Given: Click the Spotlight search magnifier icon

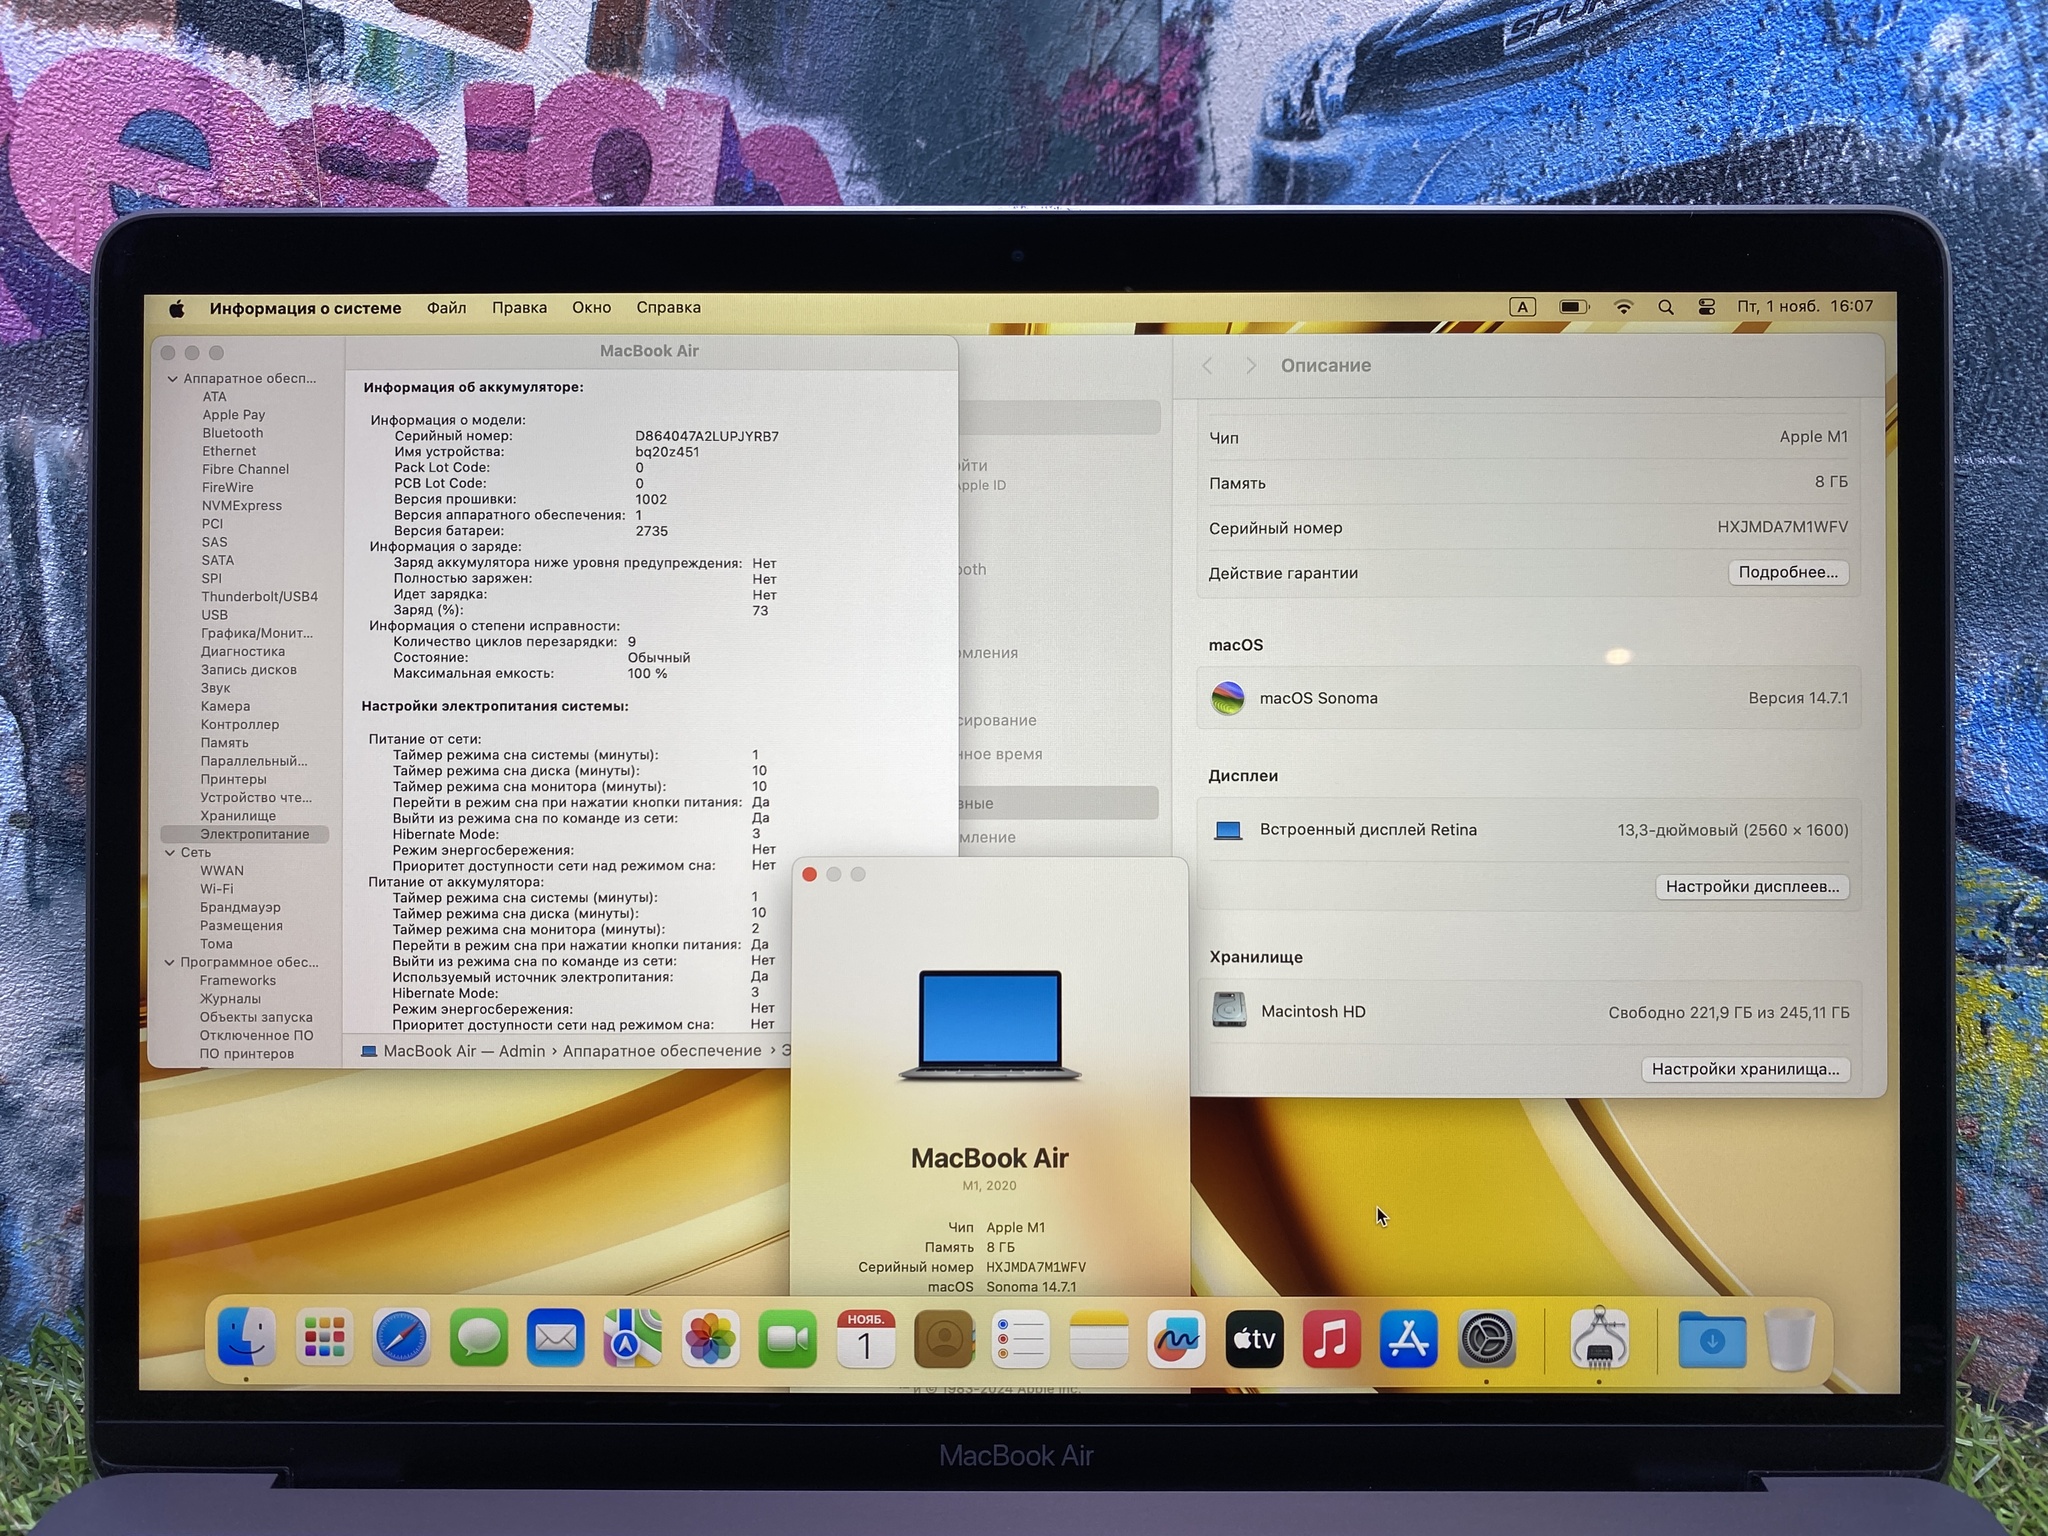Looking at the screenshot, I should (x=1665, y=308).
